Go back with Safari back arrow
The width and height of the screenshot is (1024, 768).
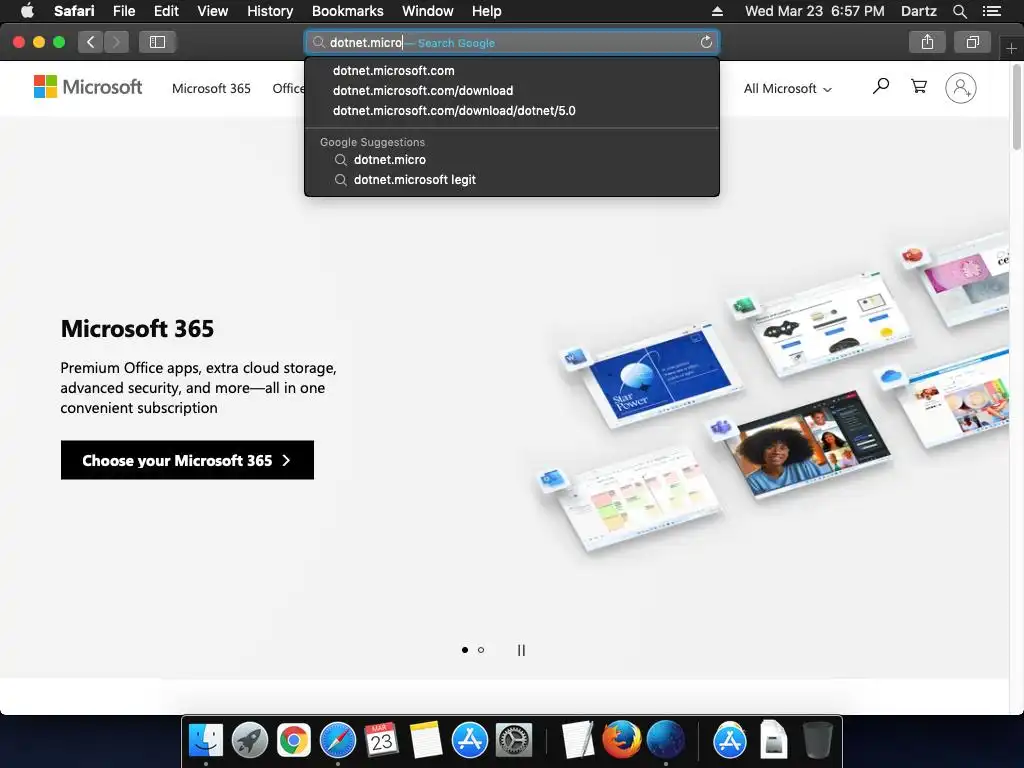[91, 42]
